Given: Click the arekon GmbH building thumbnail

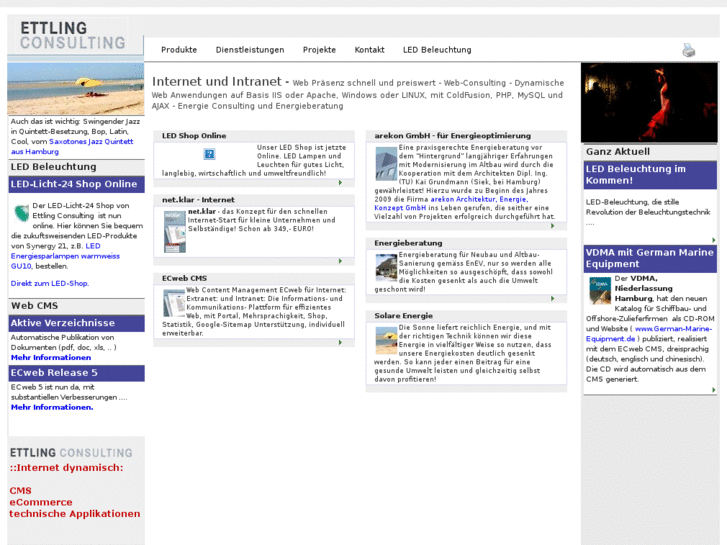Looking at the screenshot, I should (x=386, y=164).
